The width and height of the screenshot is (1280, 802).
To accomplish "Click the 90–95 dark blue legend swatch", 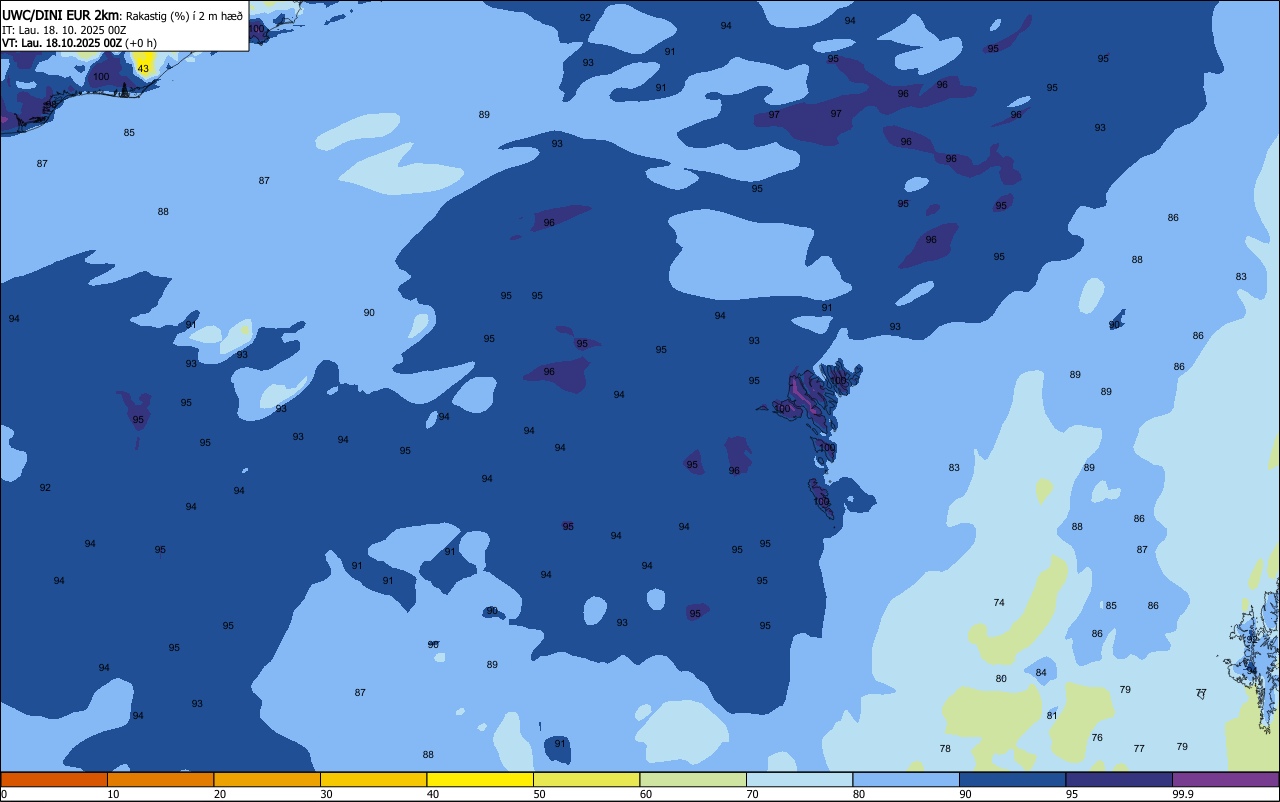I will (1012, 779).
